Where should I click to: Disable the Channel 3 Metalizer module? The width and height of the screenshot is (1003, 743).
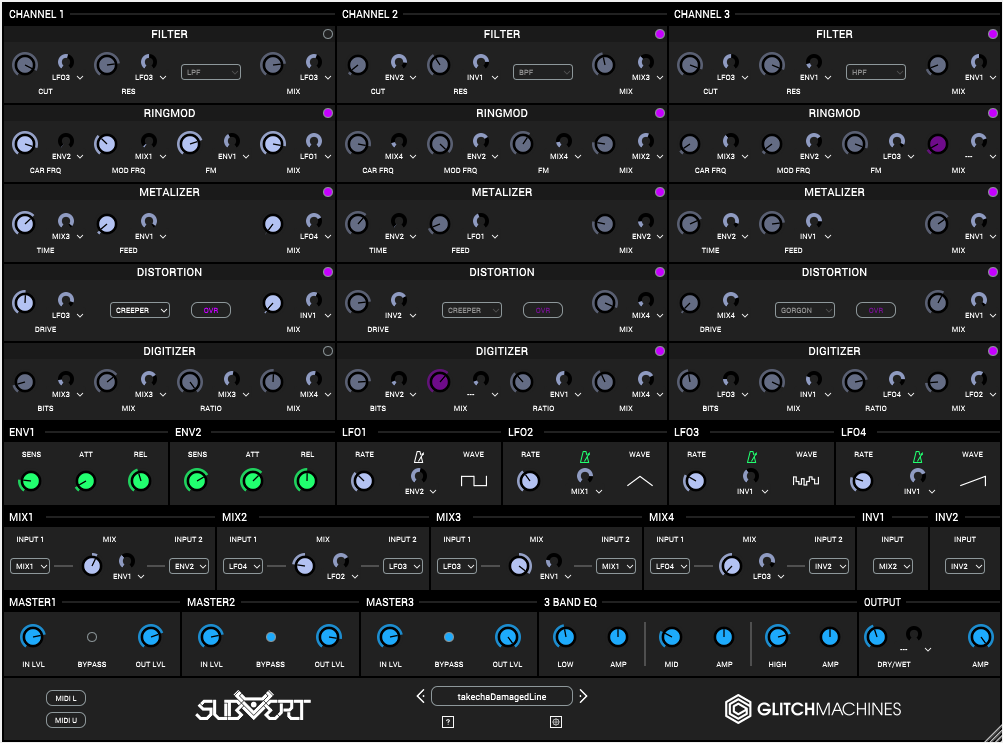(992, 192)
